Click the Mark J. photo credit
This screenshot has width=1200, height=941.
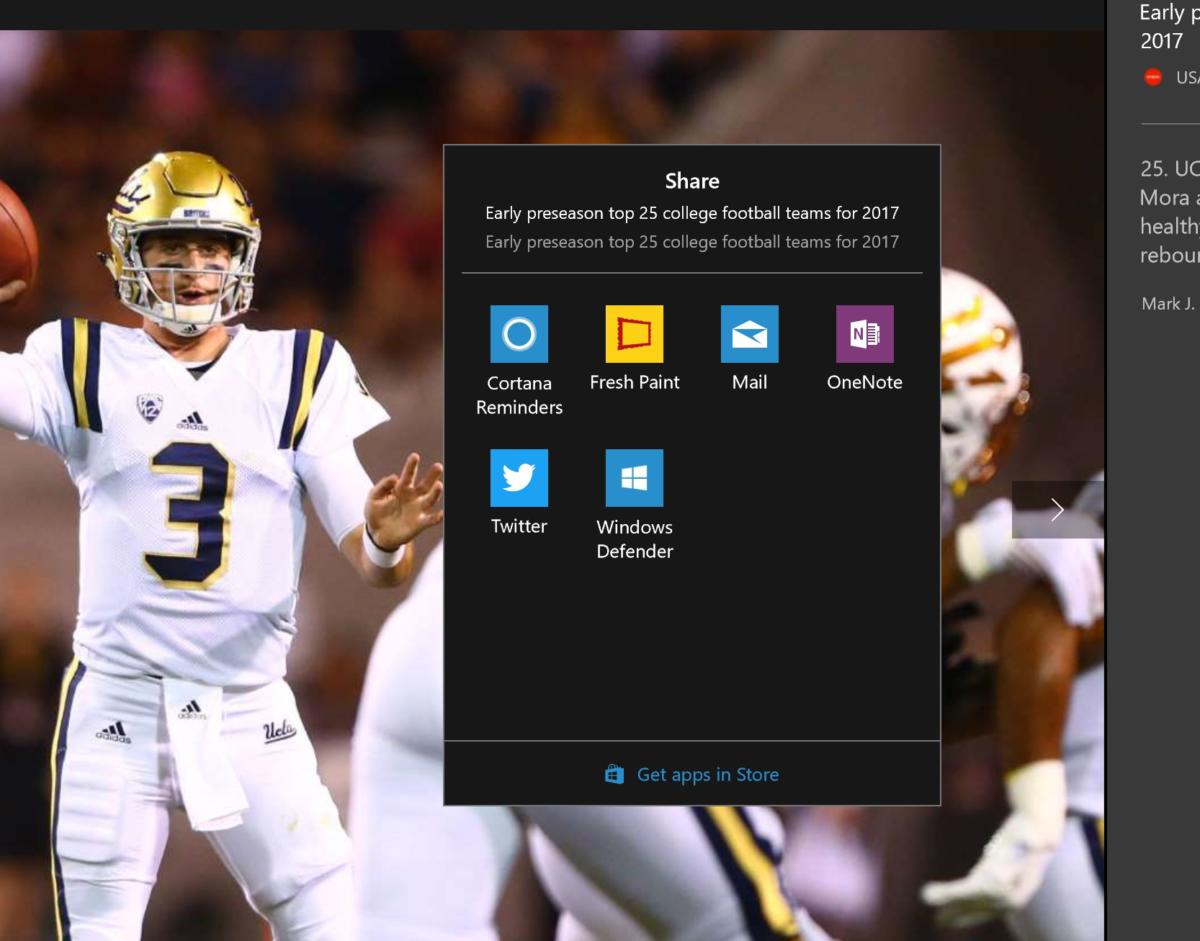pyautogui.click(x=1170, y=303)
